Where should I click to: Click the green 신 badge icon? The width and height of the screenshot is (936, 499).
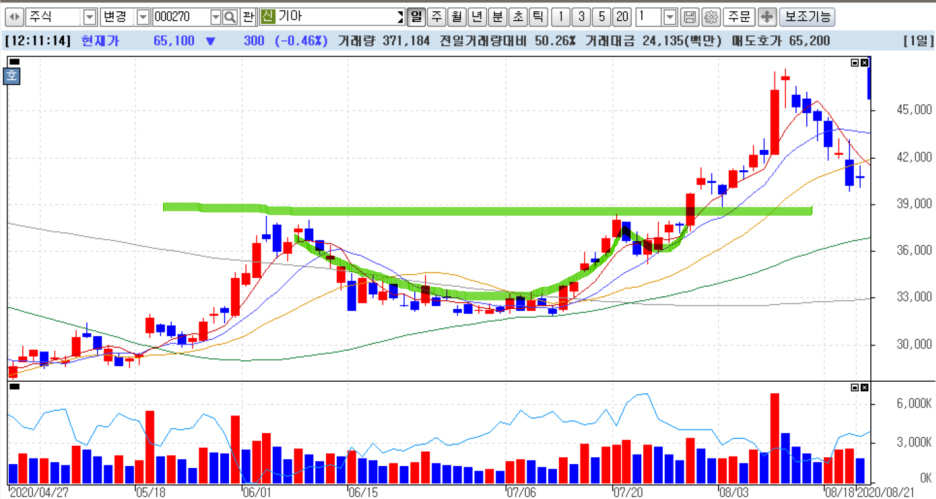click(268, 17)
